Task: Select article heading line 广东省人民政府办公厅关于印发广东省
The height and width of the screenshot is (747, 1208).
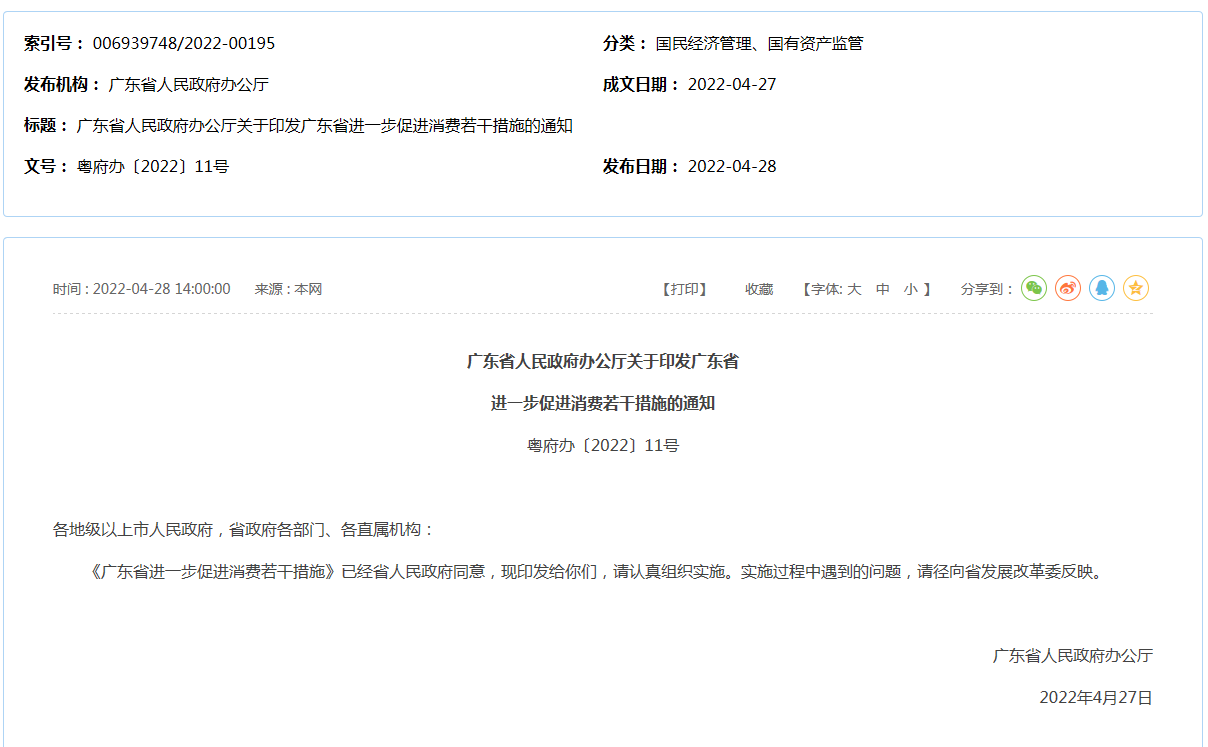Action: click(603, 361)
